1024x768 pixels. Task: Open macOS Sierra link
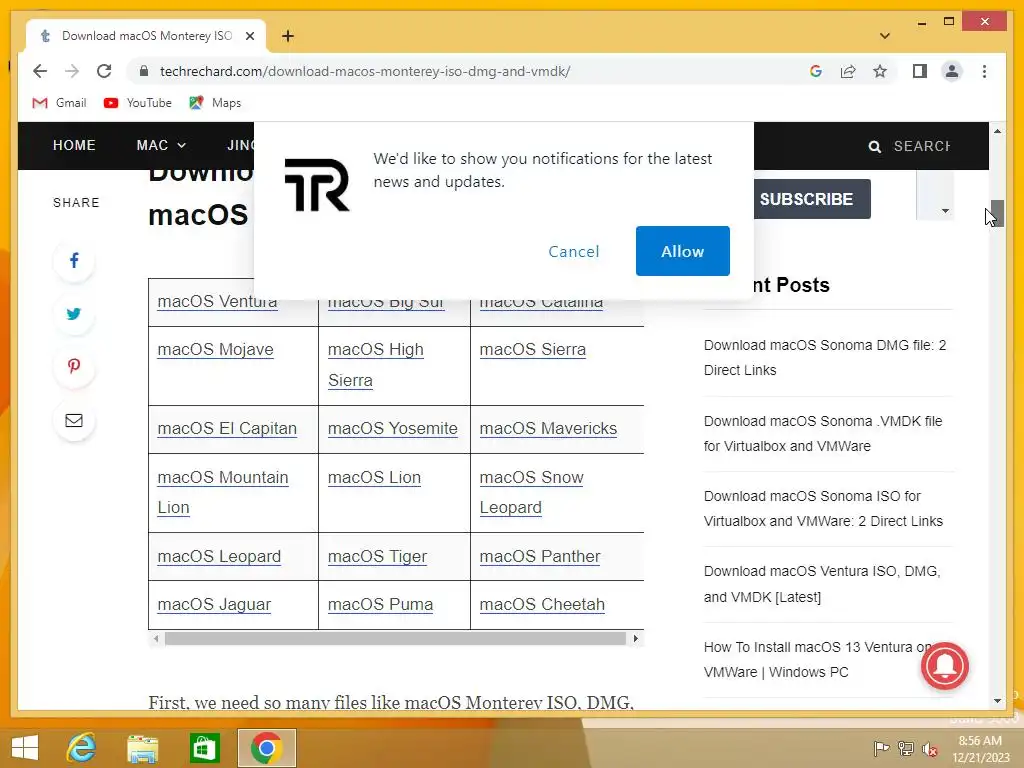coord(532,350)
